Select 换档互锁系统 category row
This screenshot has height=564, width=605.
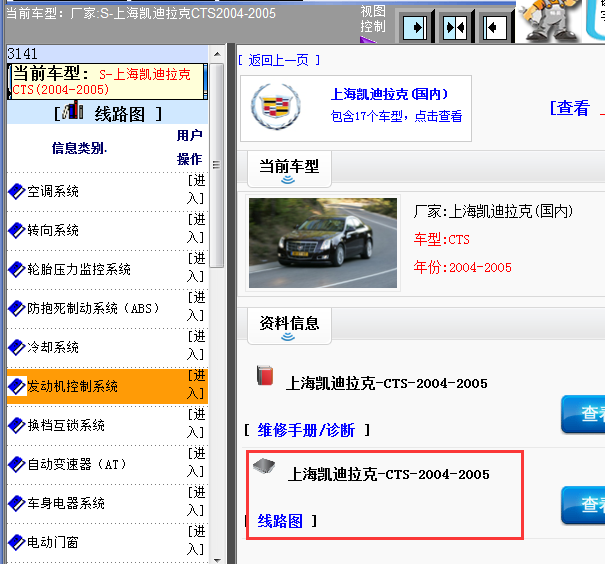tap(108, 426)
